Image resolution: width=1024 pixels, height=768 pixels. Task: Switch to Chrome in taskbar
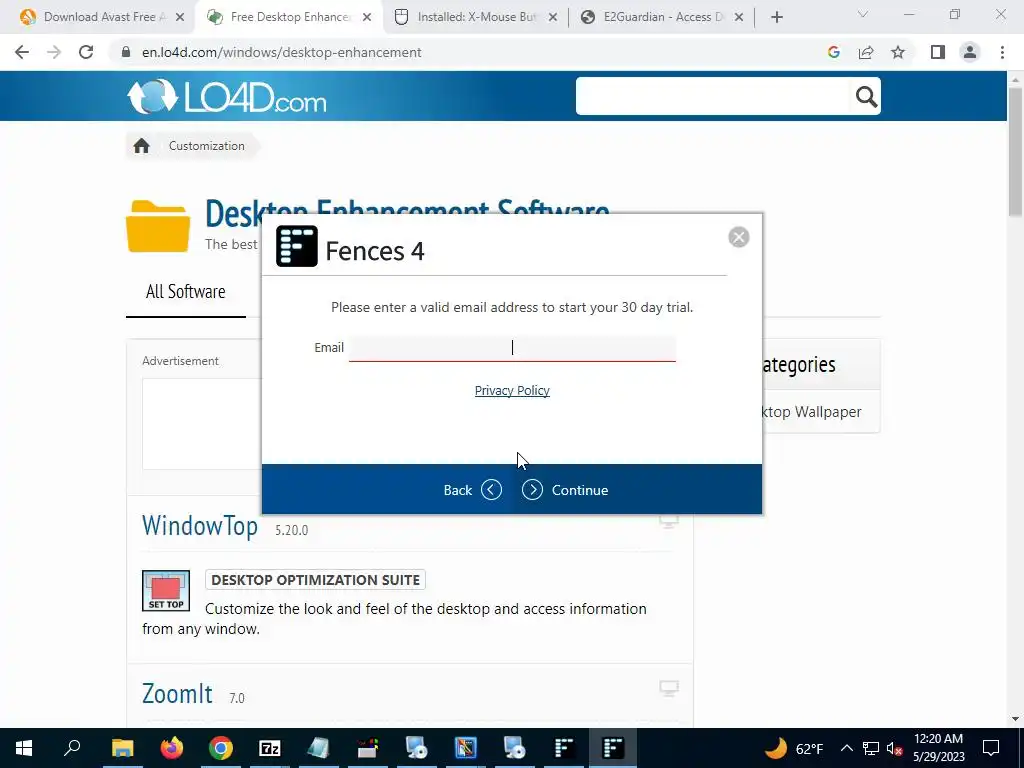coord(221,748)
